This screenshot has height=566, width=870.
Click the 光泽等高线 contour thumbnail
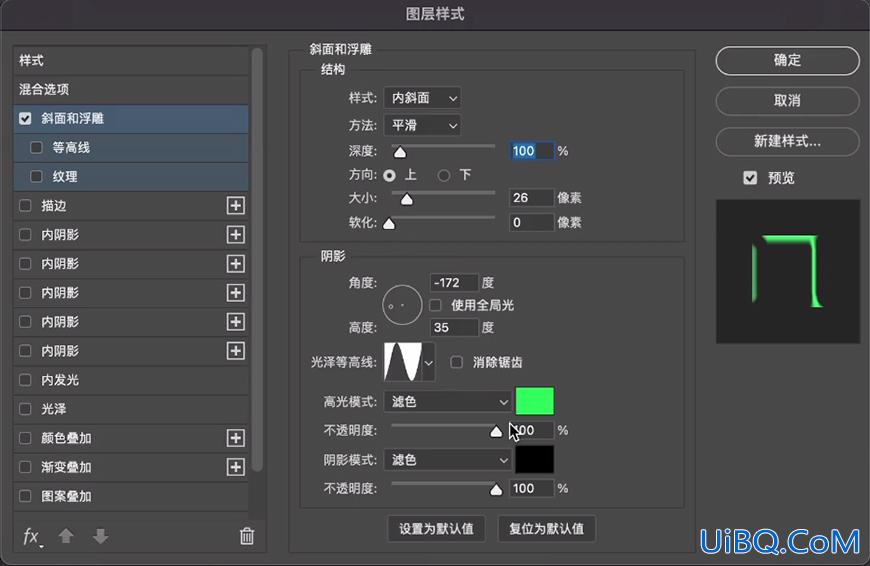click(403, 362)
